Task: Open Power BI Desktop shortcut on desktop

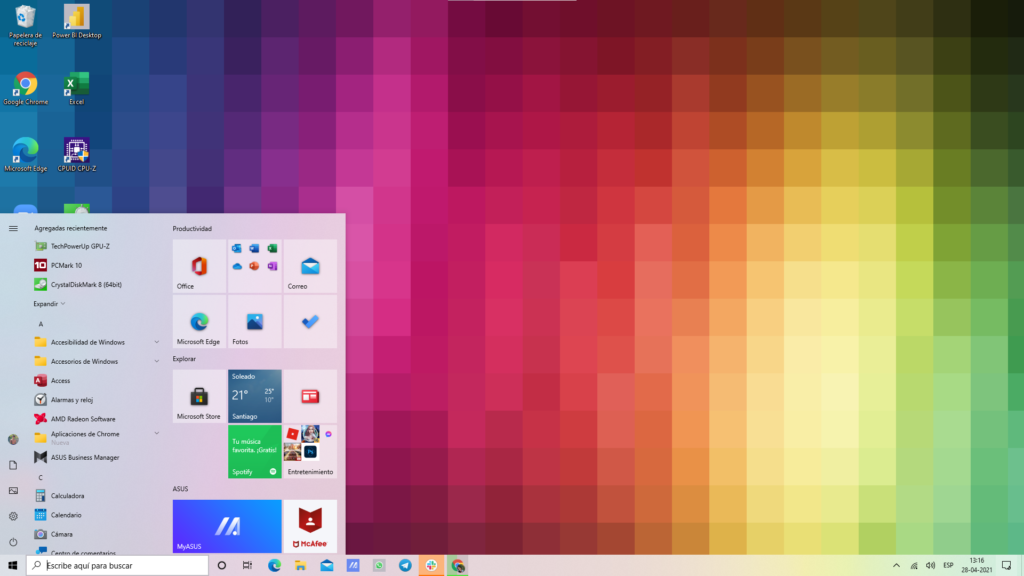Action: point(76,22)
